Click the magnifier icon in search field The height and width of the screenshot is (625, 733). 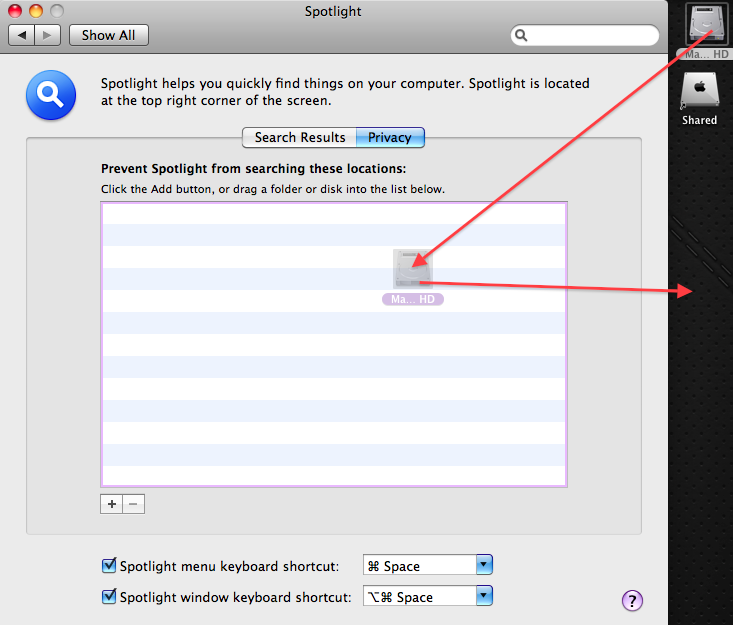521,36
